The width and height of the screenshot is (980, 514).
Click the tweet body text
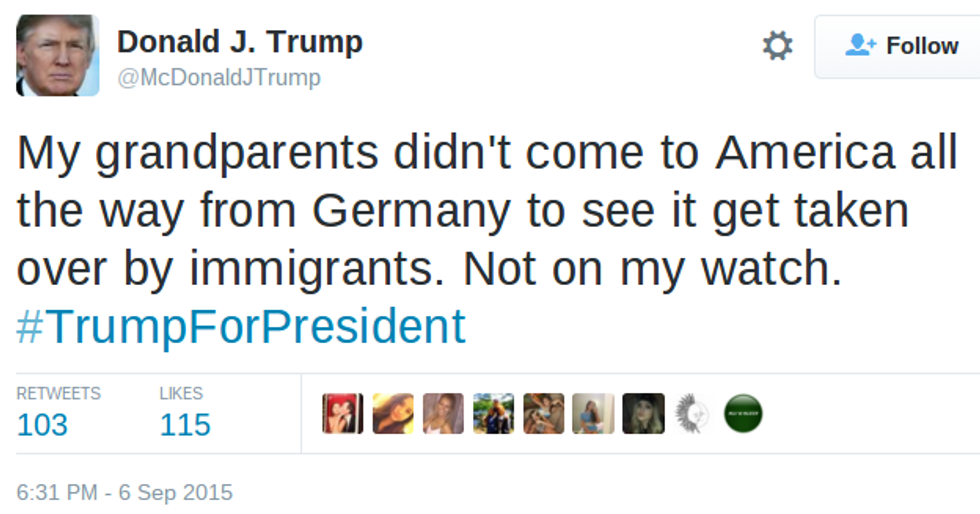point(480,210)
